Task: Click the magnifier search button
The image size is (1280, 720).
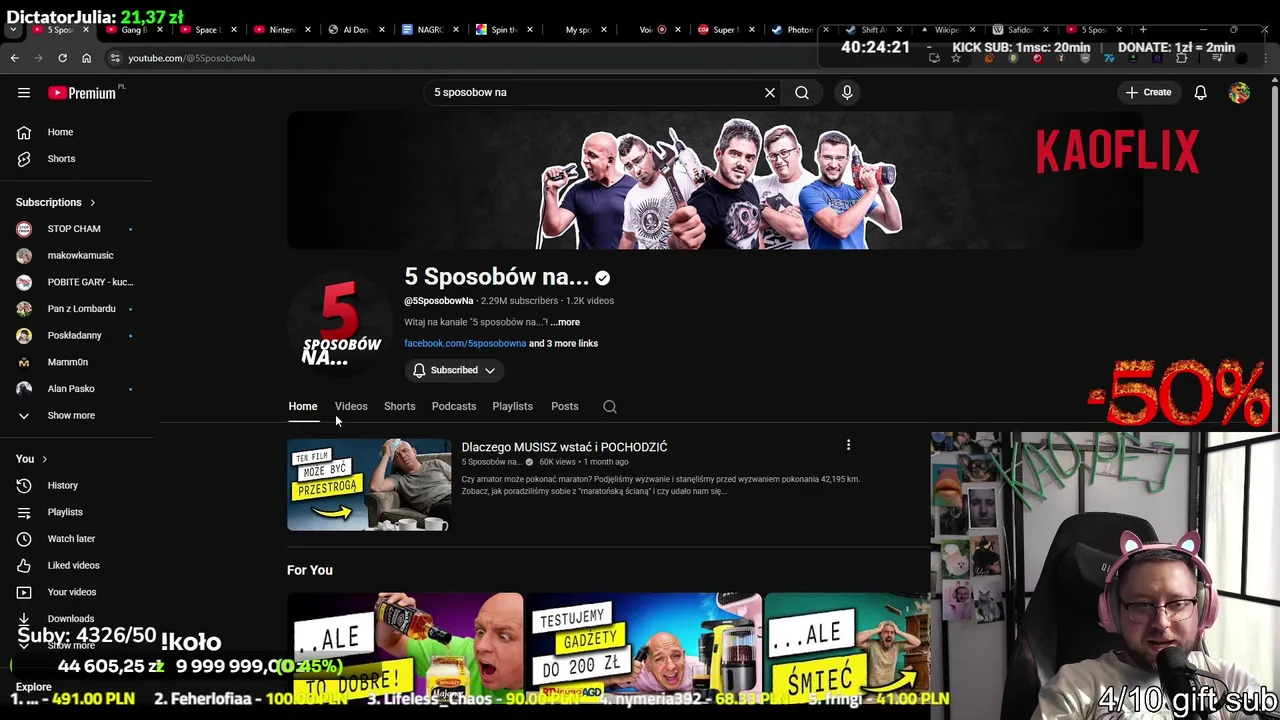Action: [x=802, y=92]
